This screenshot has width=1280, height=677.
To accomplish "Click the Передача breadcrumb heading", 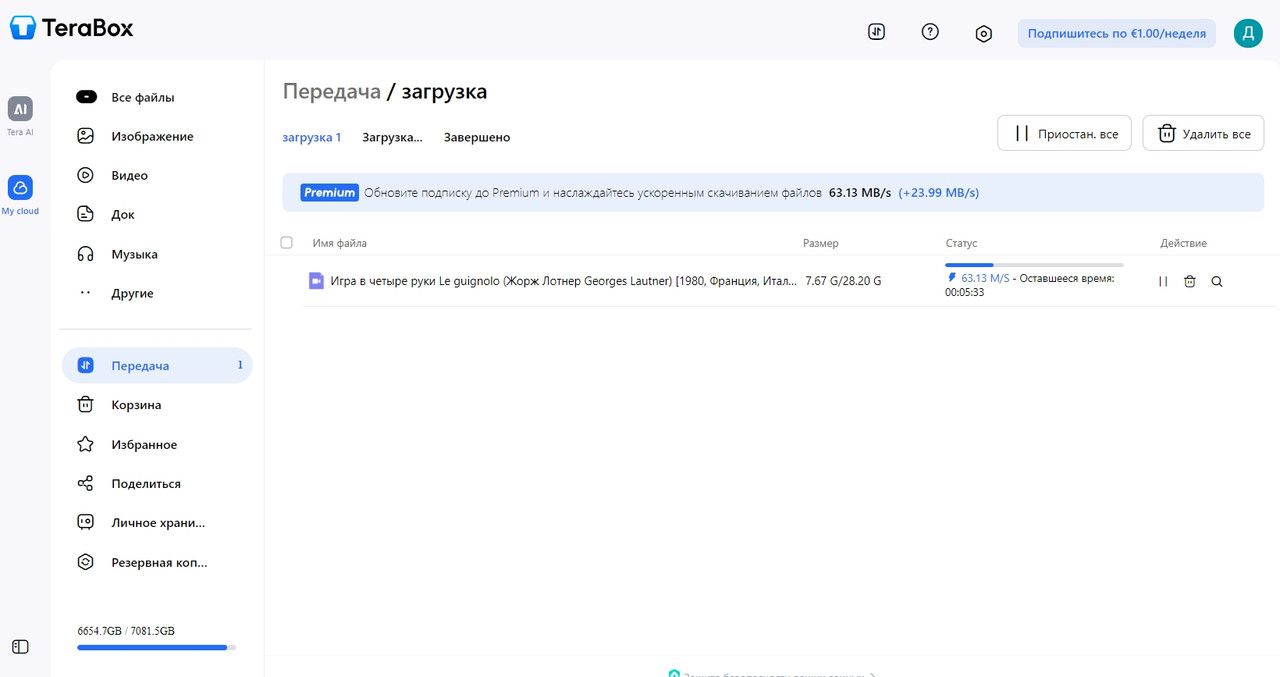I will point(332,91).
